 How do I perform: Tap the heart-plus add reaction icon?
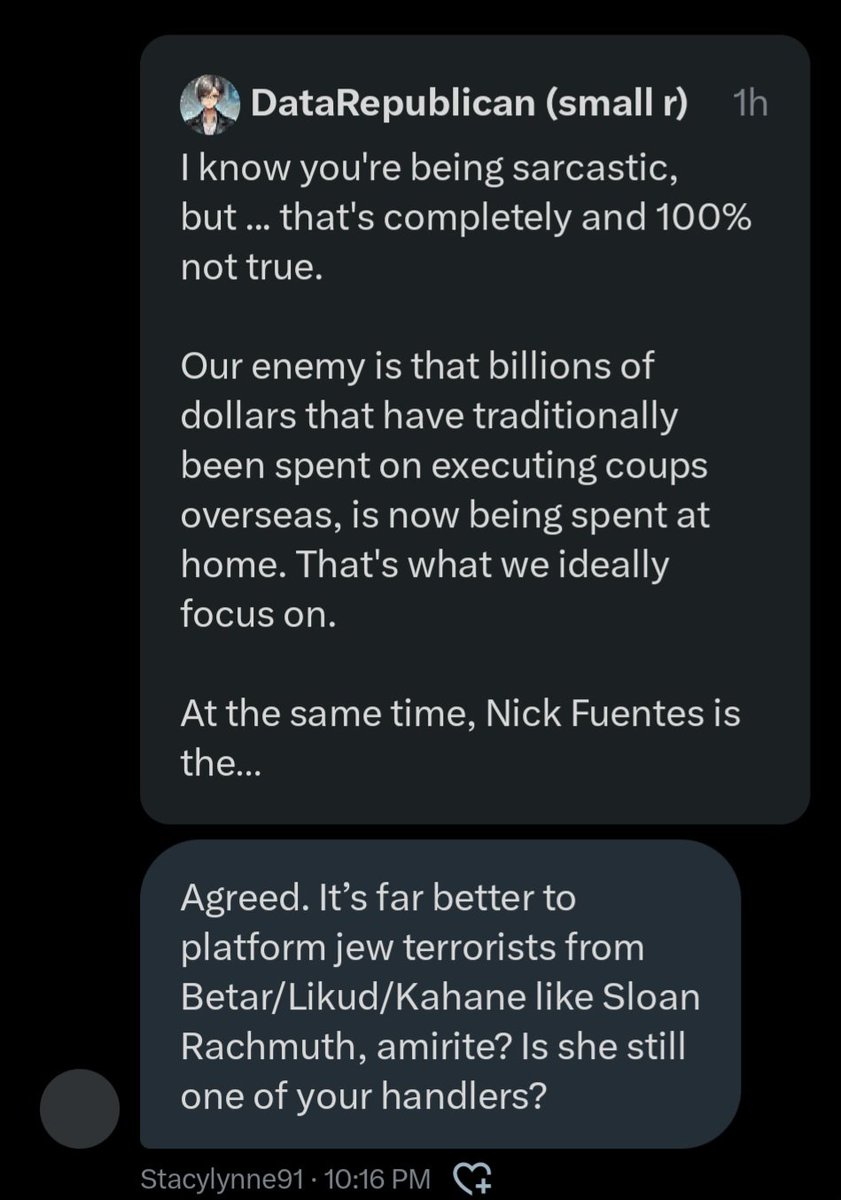(x=469, y=1178)
